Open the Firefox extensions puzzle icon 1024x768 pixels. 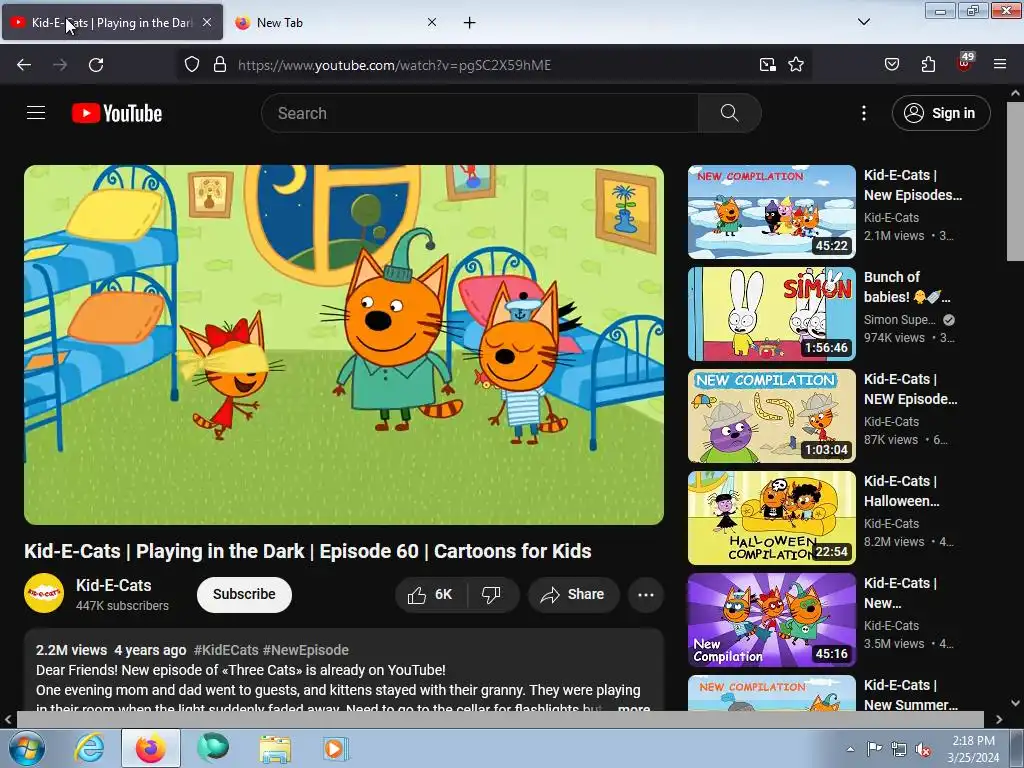(x=928, y=65)
